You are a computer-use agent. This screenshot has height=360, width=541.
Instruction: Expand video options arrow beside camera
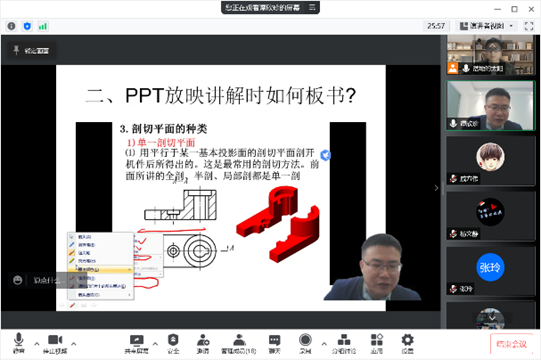click(73, 344)
